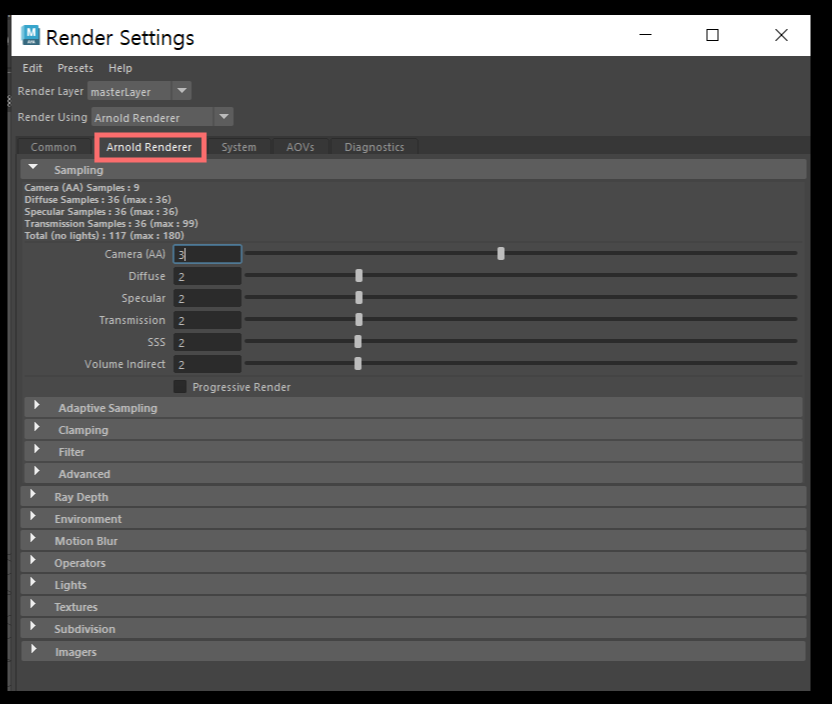Open the Edit menu

[32, 68]
